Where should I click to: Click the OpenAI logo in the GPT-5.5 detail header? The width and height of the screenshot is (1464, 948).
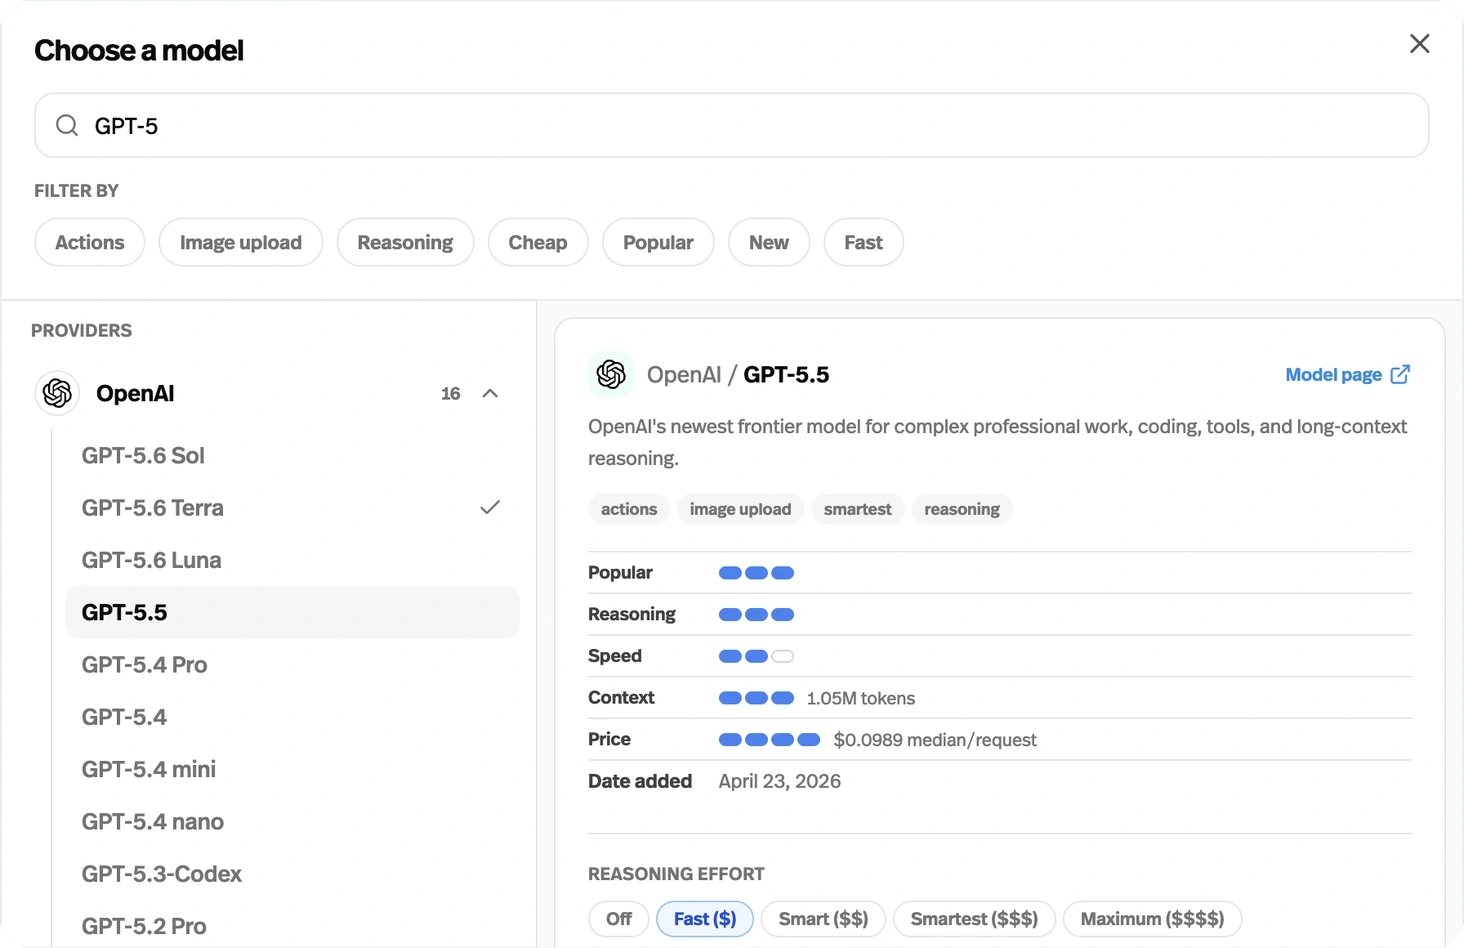(x=611, y=374)
